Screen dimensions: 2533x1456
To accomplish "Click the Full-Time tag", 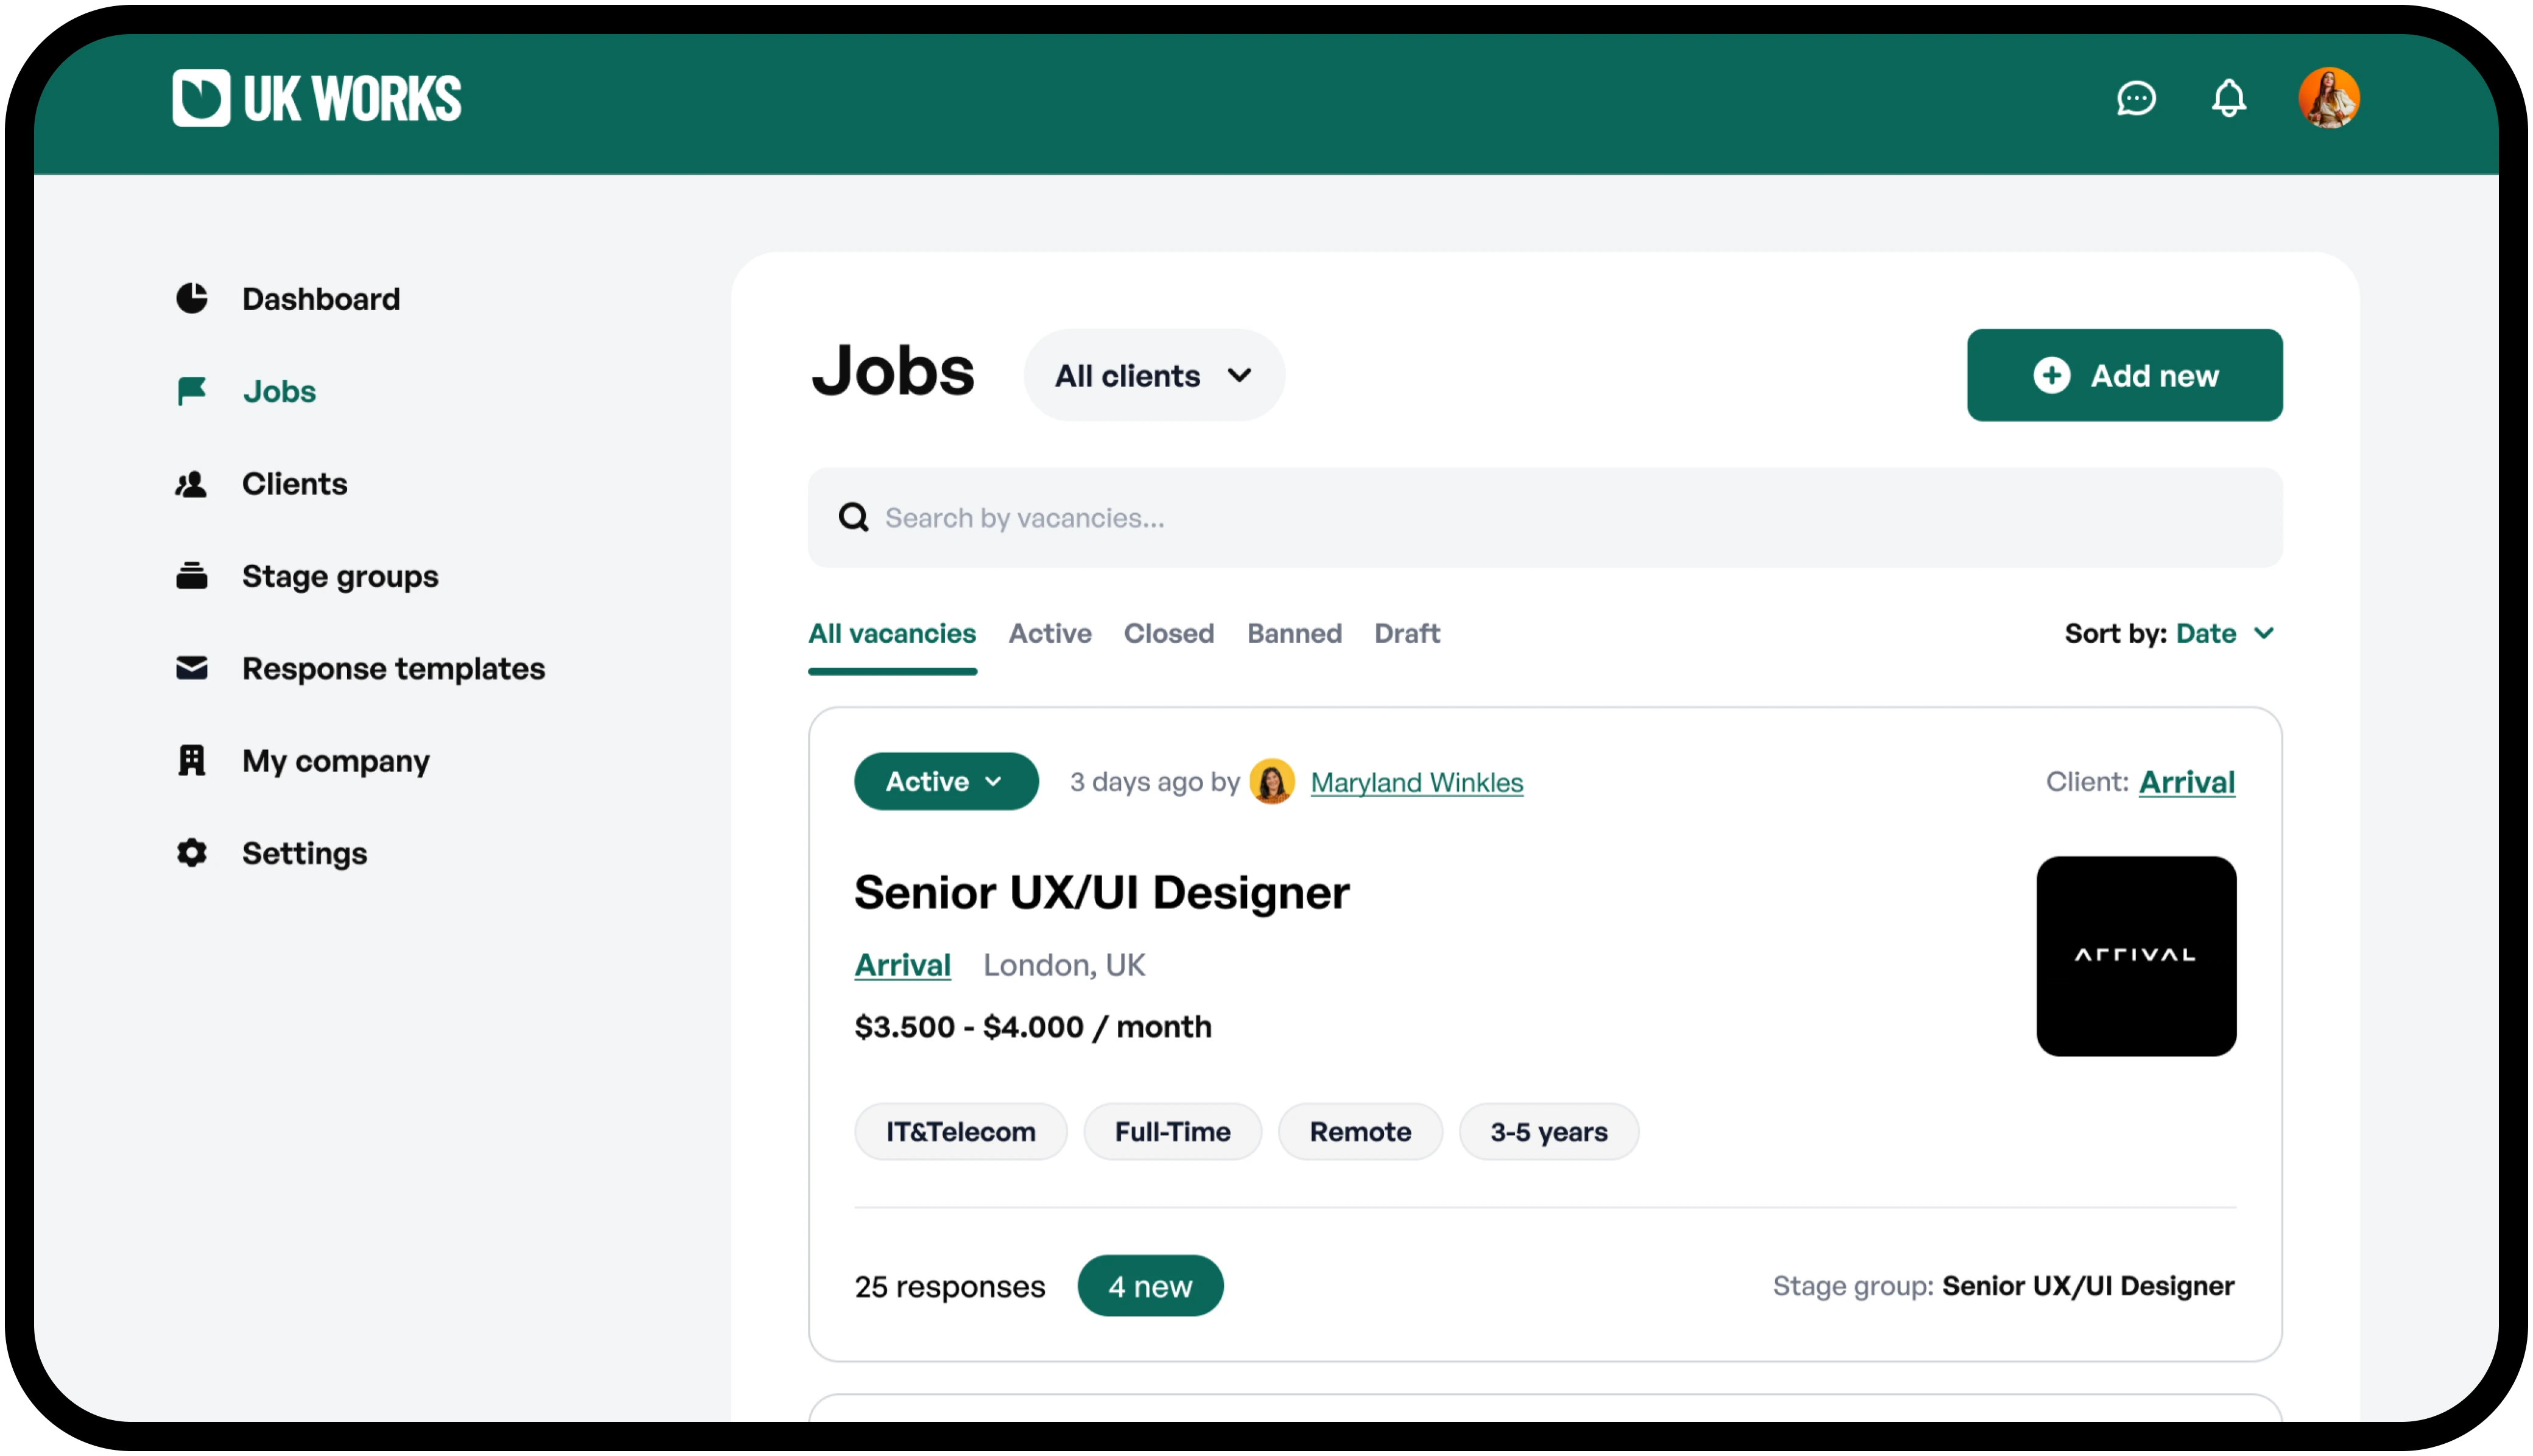I will point(1172,1132).
